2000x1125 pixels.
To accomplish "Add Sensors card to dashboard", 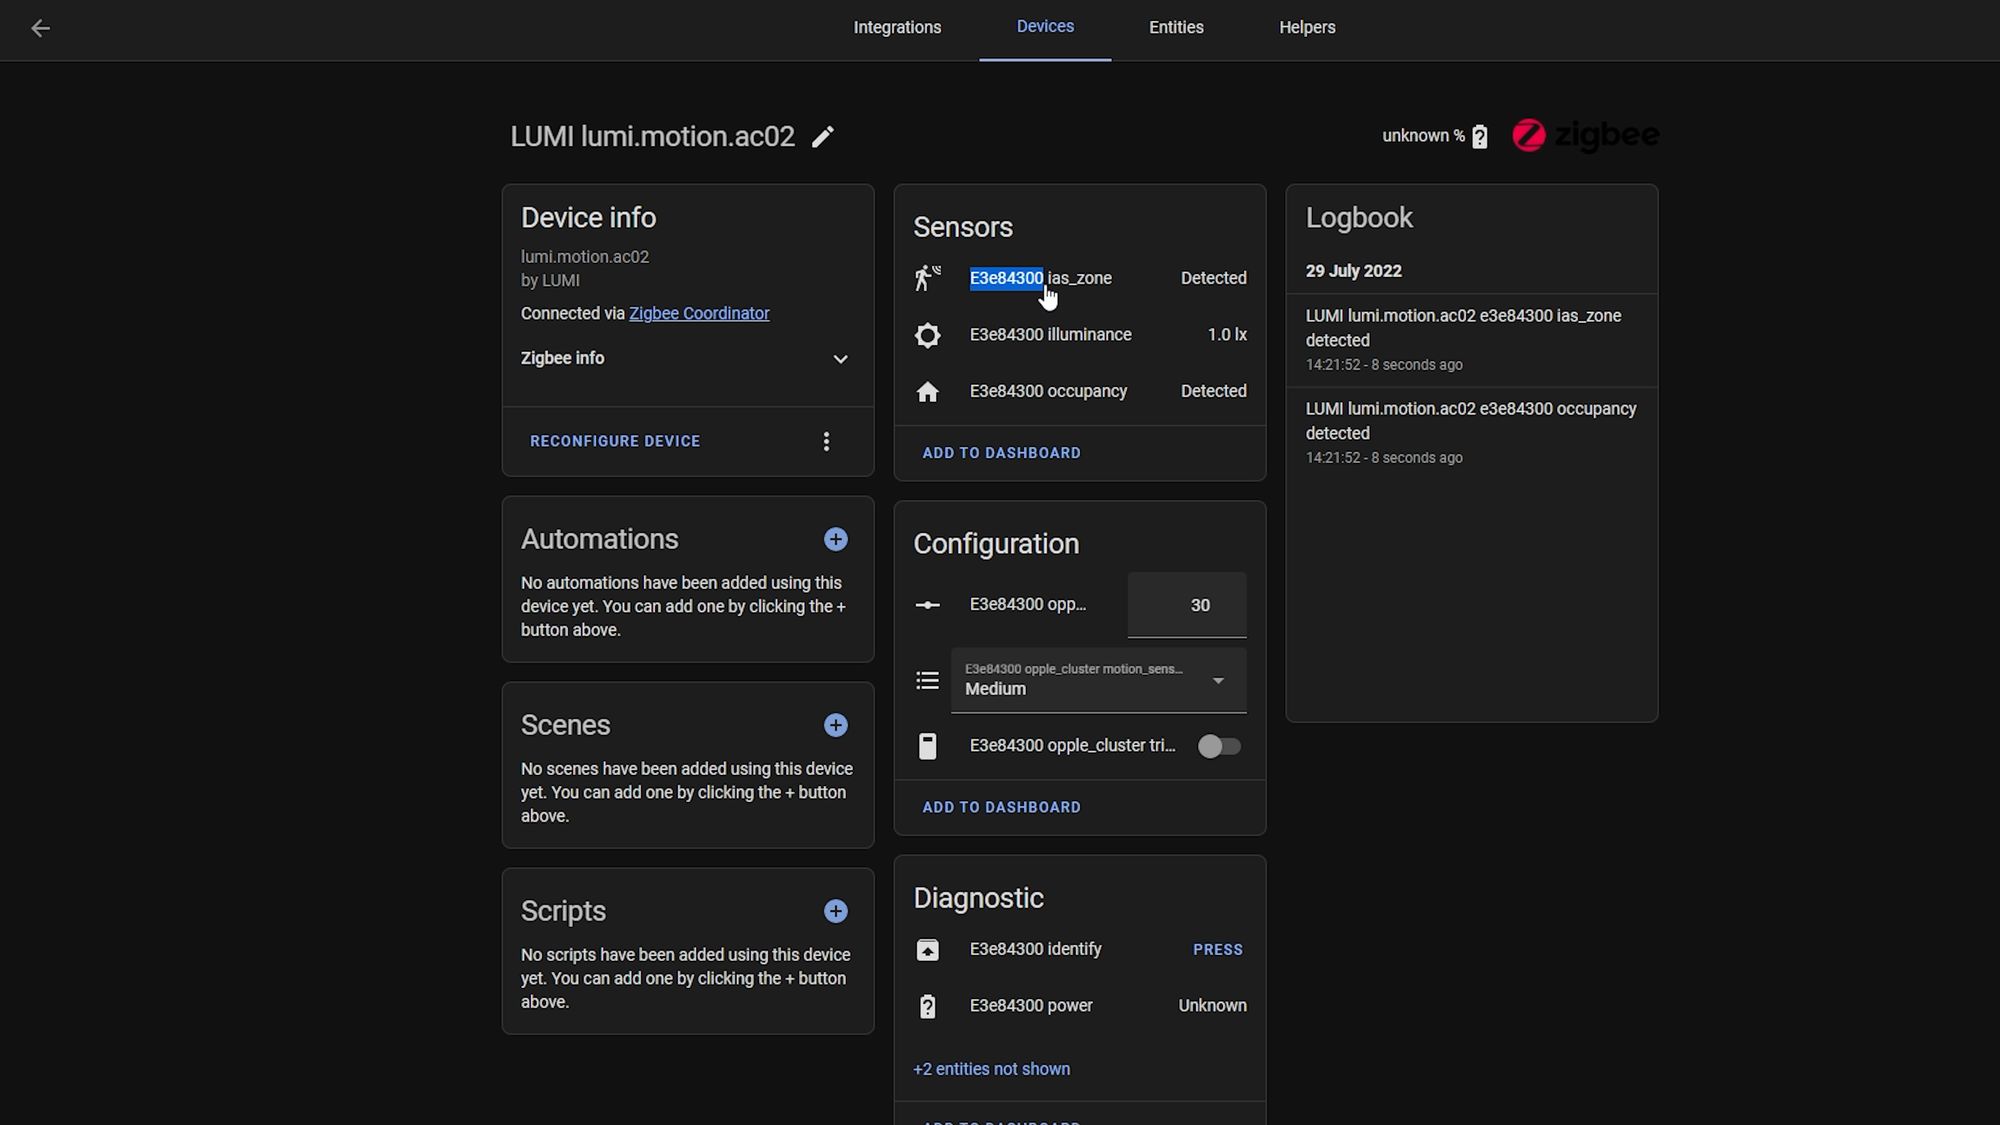I will click(x=1001, y=453).
